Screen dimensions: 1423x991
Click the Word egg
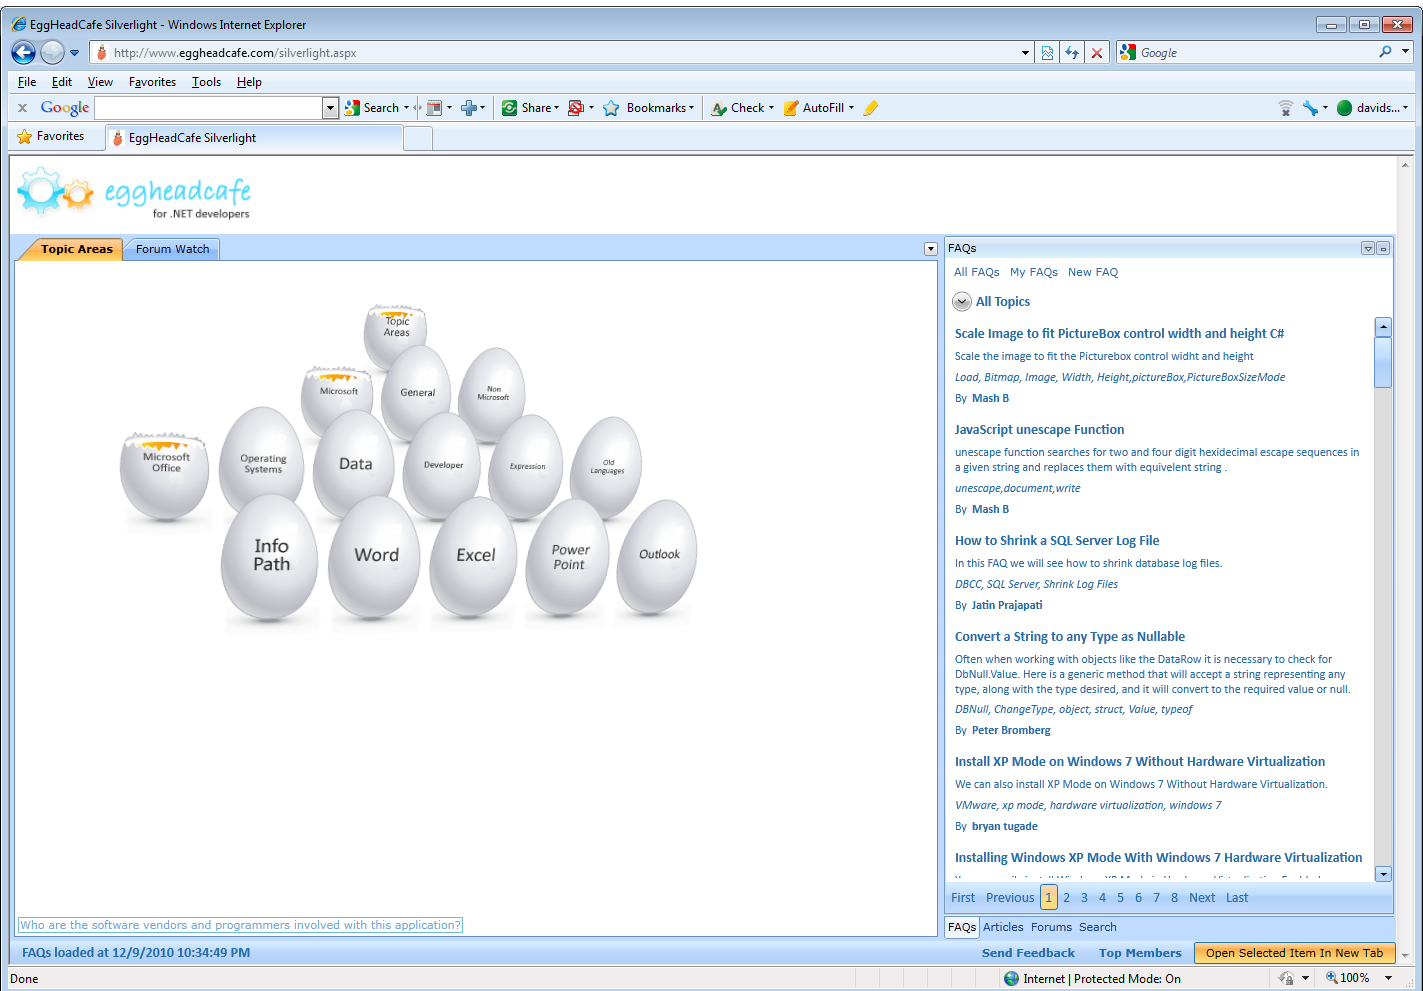[376, 557]
